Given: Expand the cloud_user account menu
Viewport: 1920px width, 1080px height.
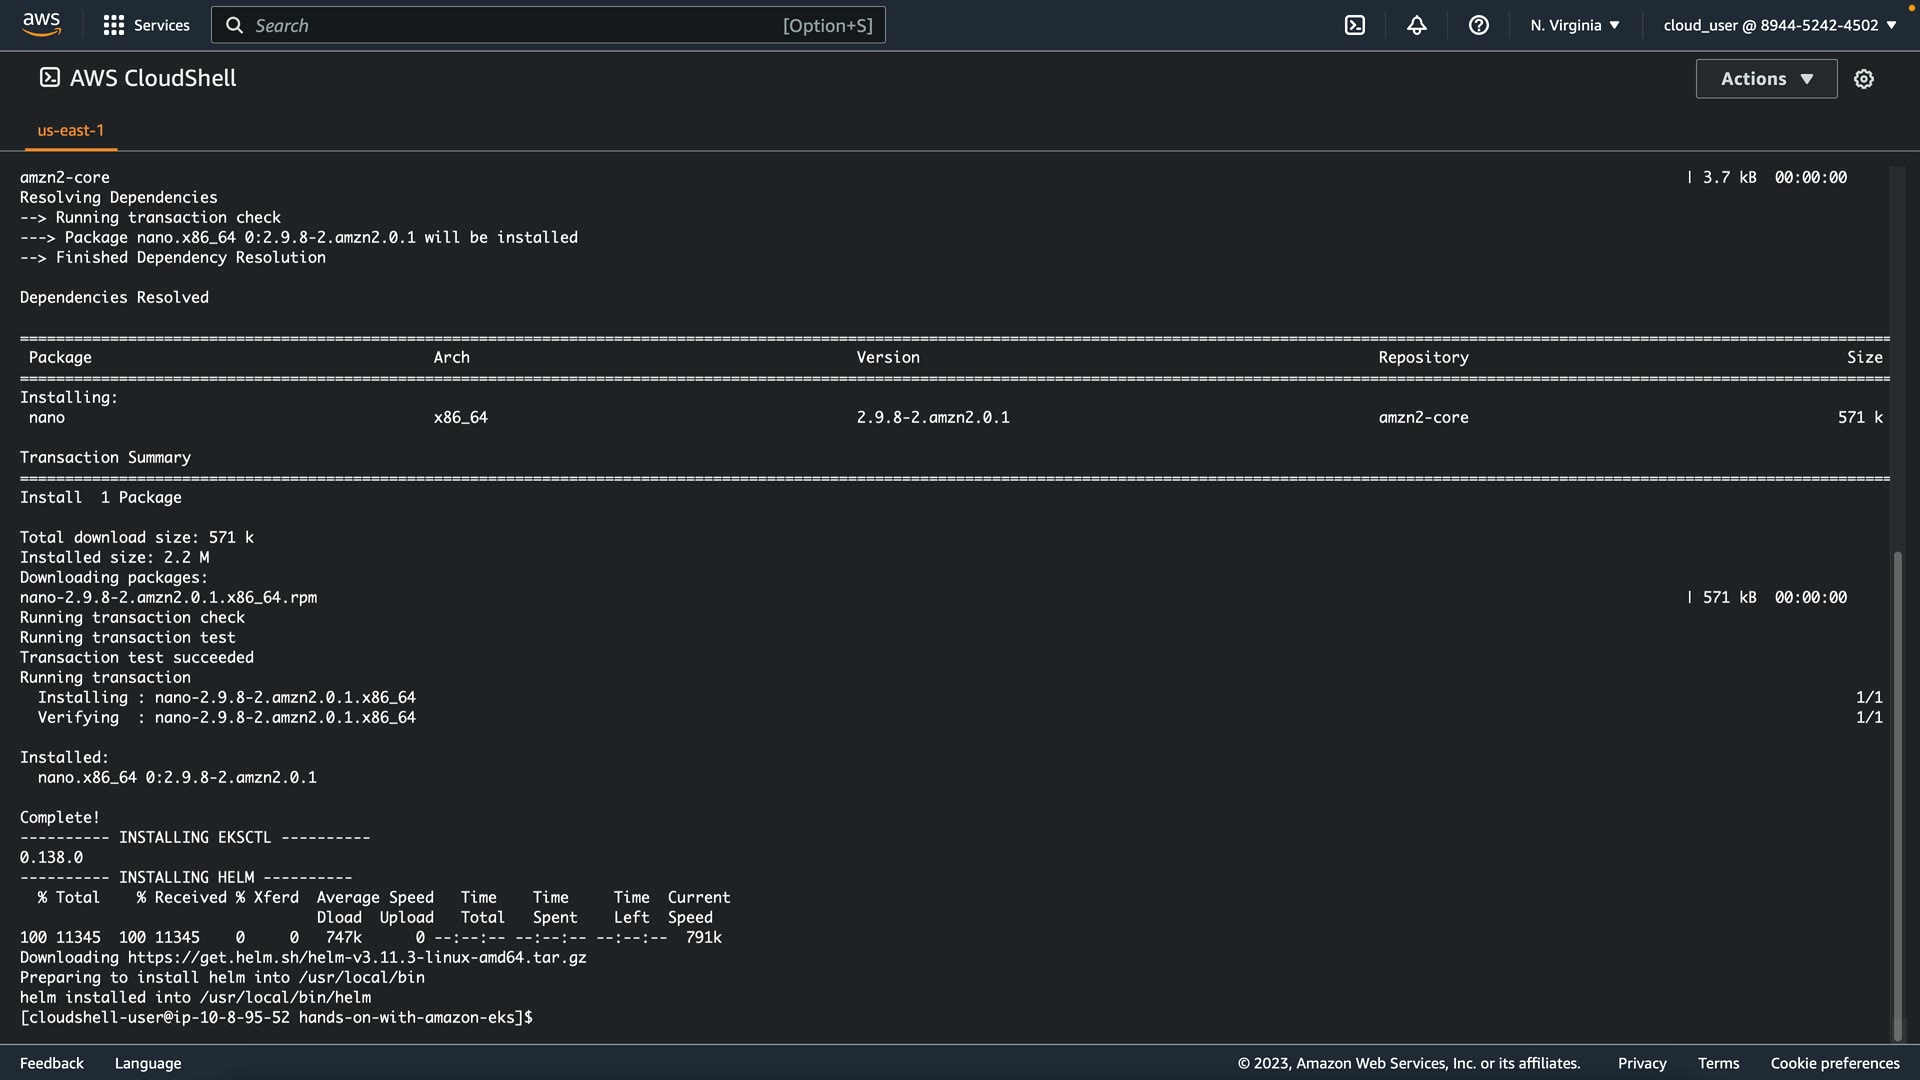Looking at the screenshot, I should click(x=1779, y=25).
